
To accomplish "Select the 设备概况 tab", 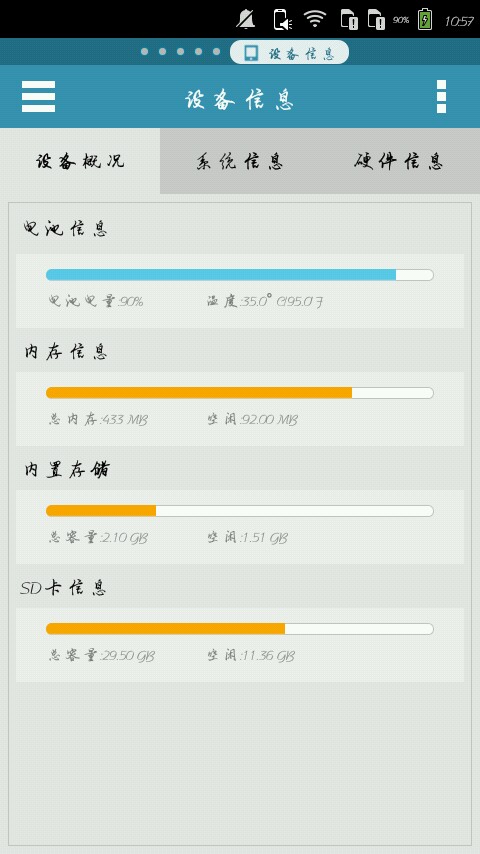I will (x=80, y=161).
